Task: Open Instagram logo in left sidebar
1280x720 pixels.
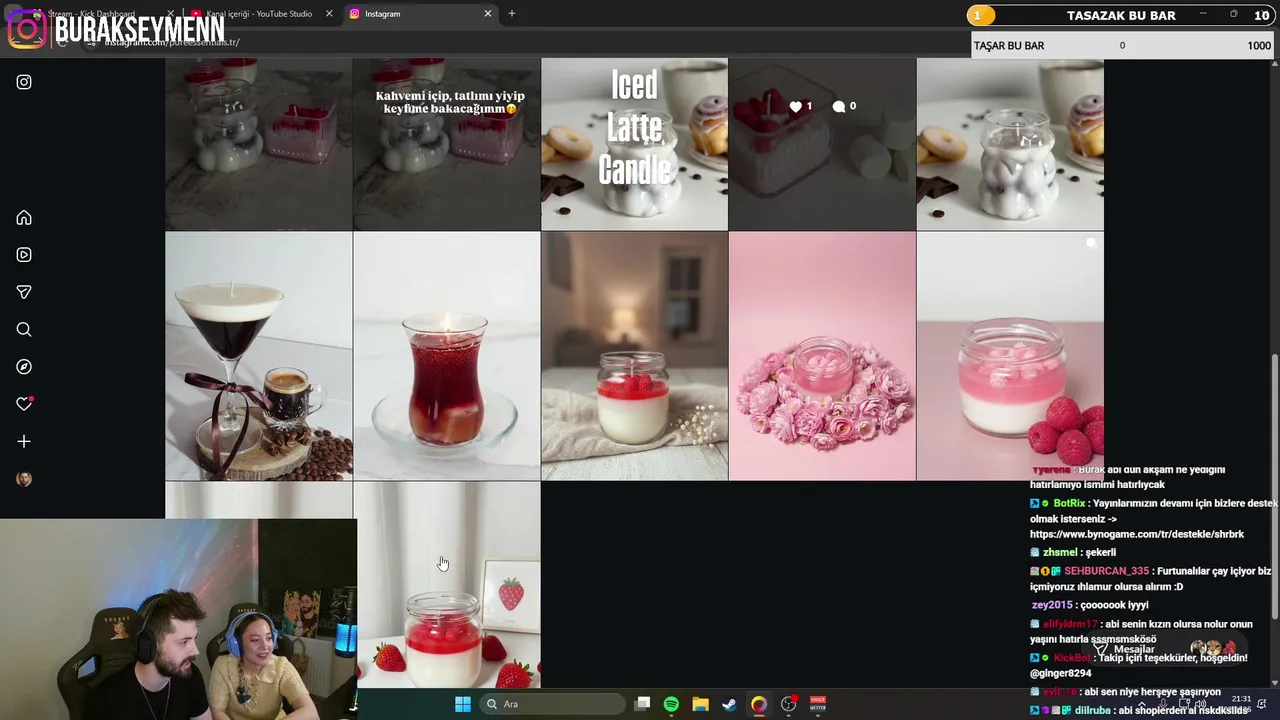Action: [24, 82]
